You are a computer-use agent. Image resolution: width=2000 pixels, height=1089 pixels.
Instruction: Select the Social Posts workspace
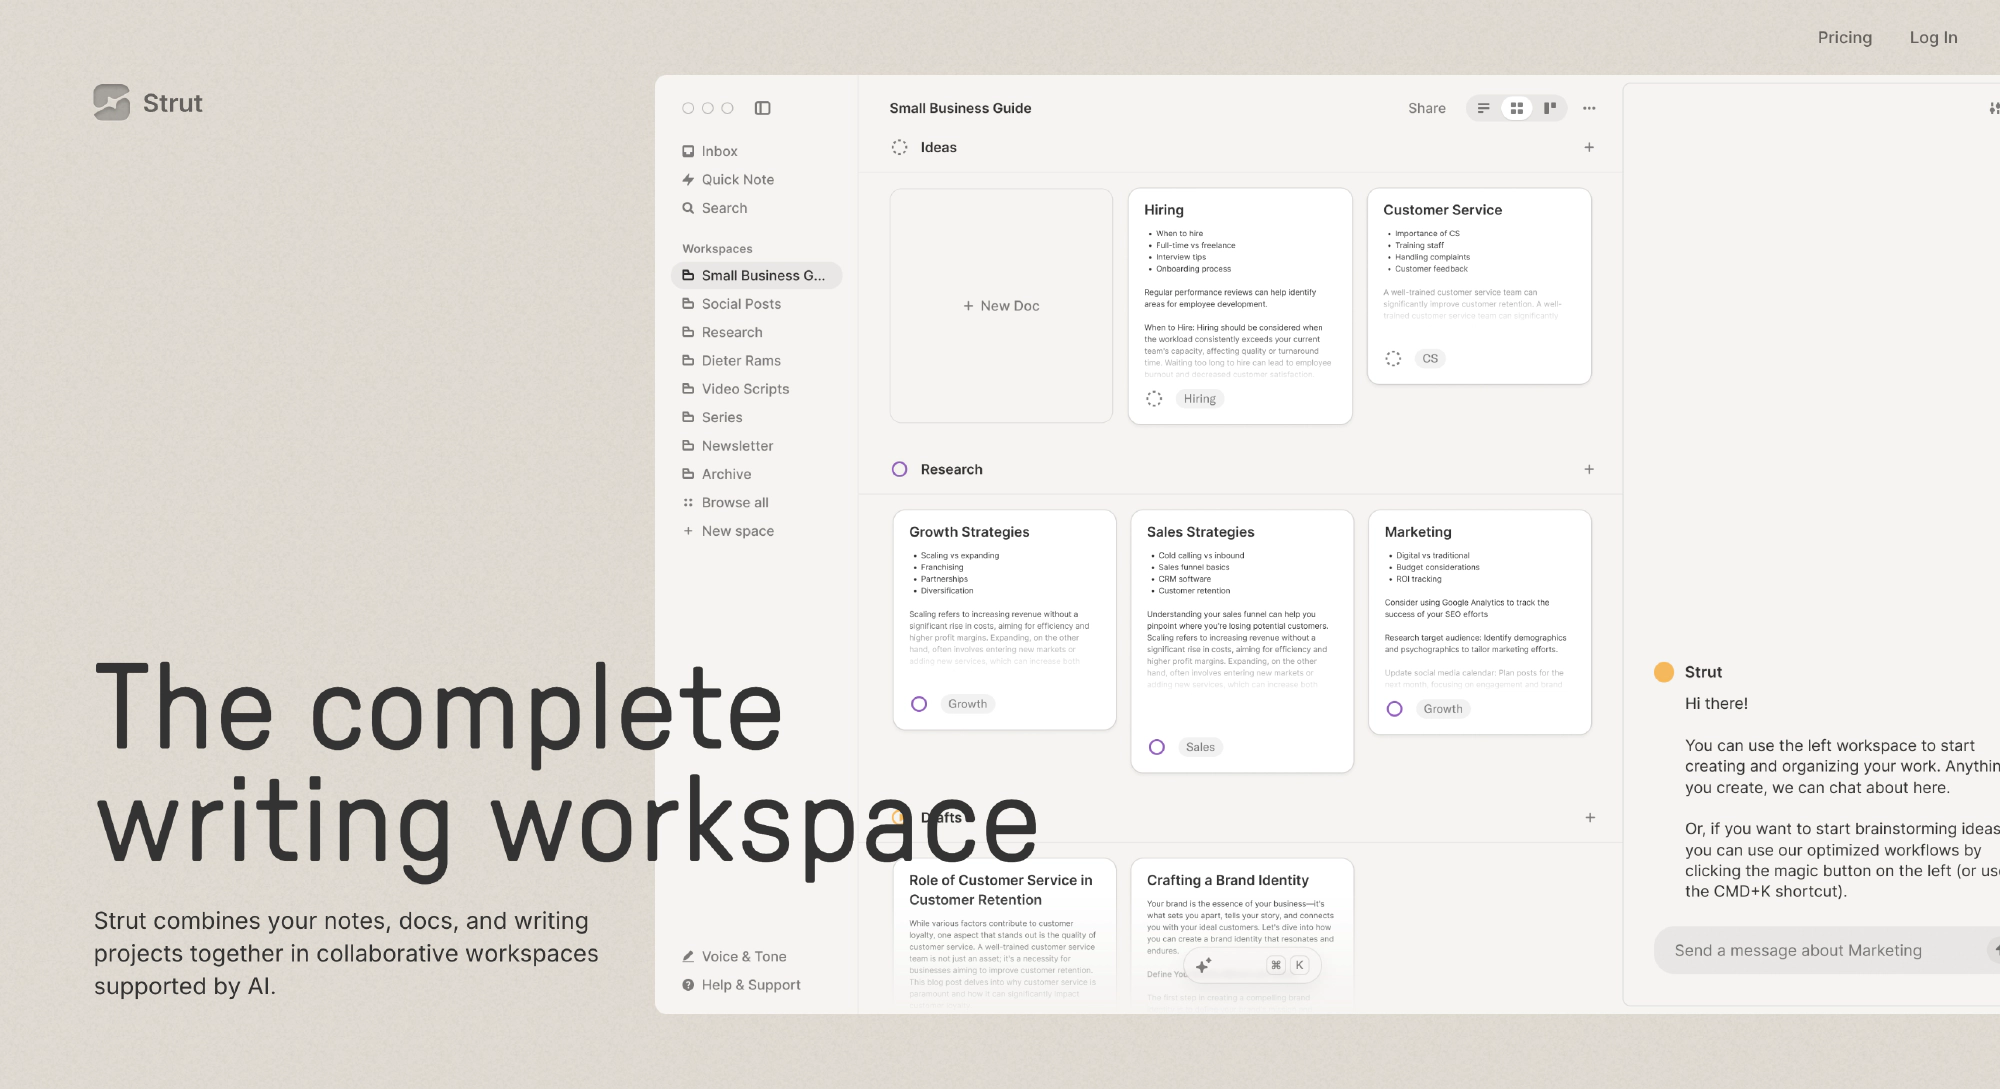(741, 304)
